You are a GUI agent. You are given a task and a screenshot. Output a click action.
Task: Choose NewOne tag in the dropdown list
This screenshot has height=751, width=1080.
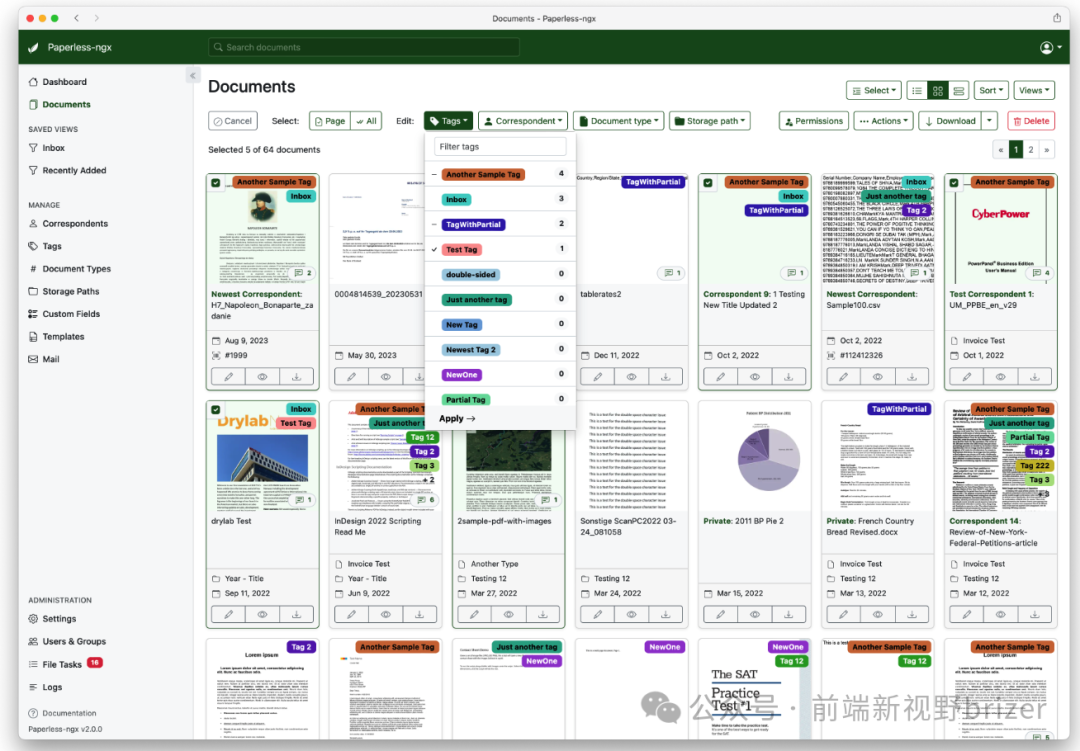pyautogui.click(x=500, y=375)
